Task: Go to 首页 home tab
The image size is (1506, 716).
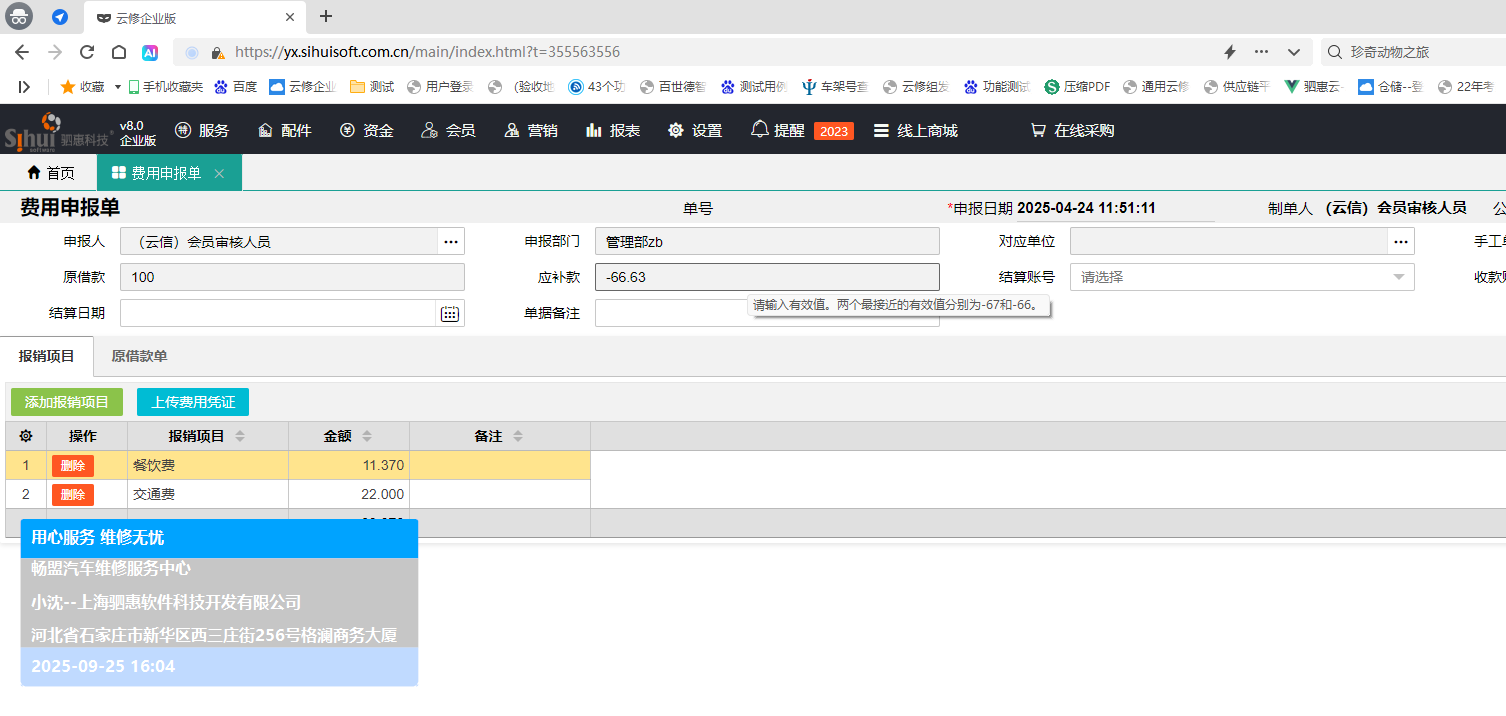Action: coord(50,173)
